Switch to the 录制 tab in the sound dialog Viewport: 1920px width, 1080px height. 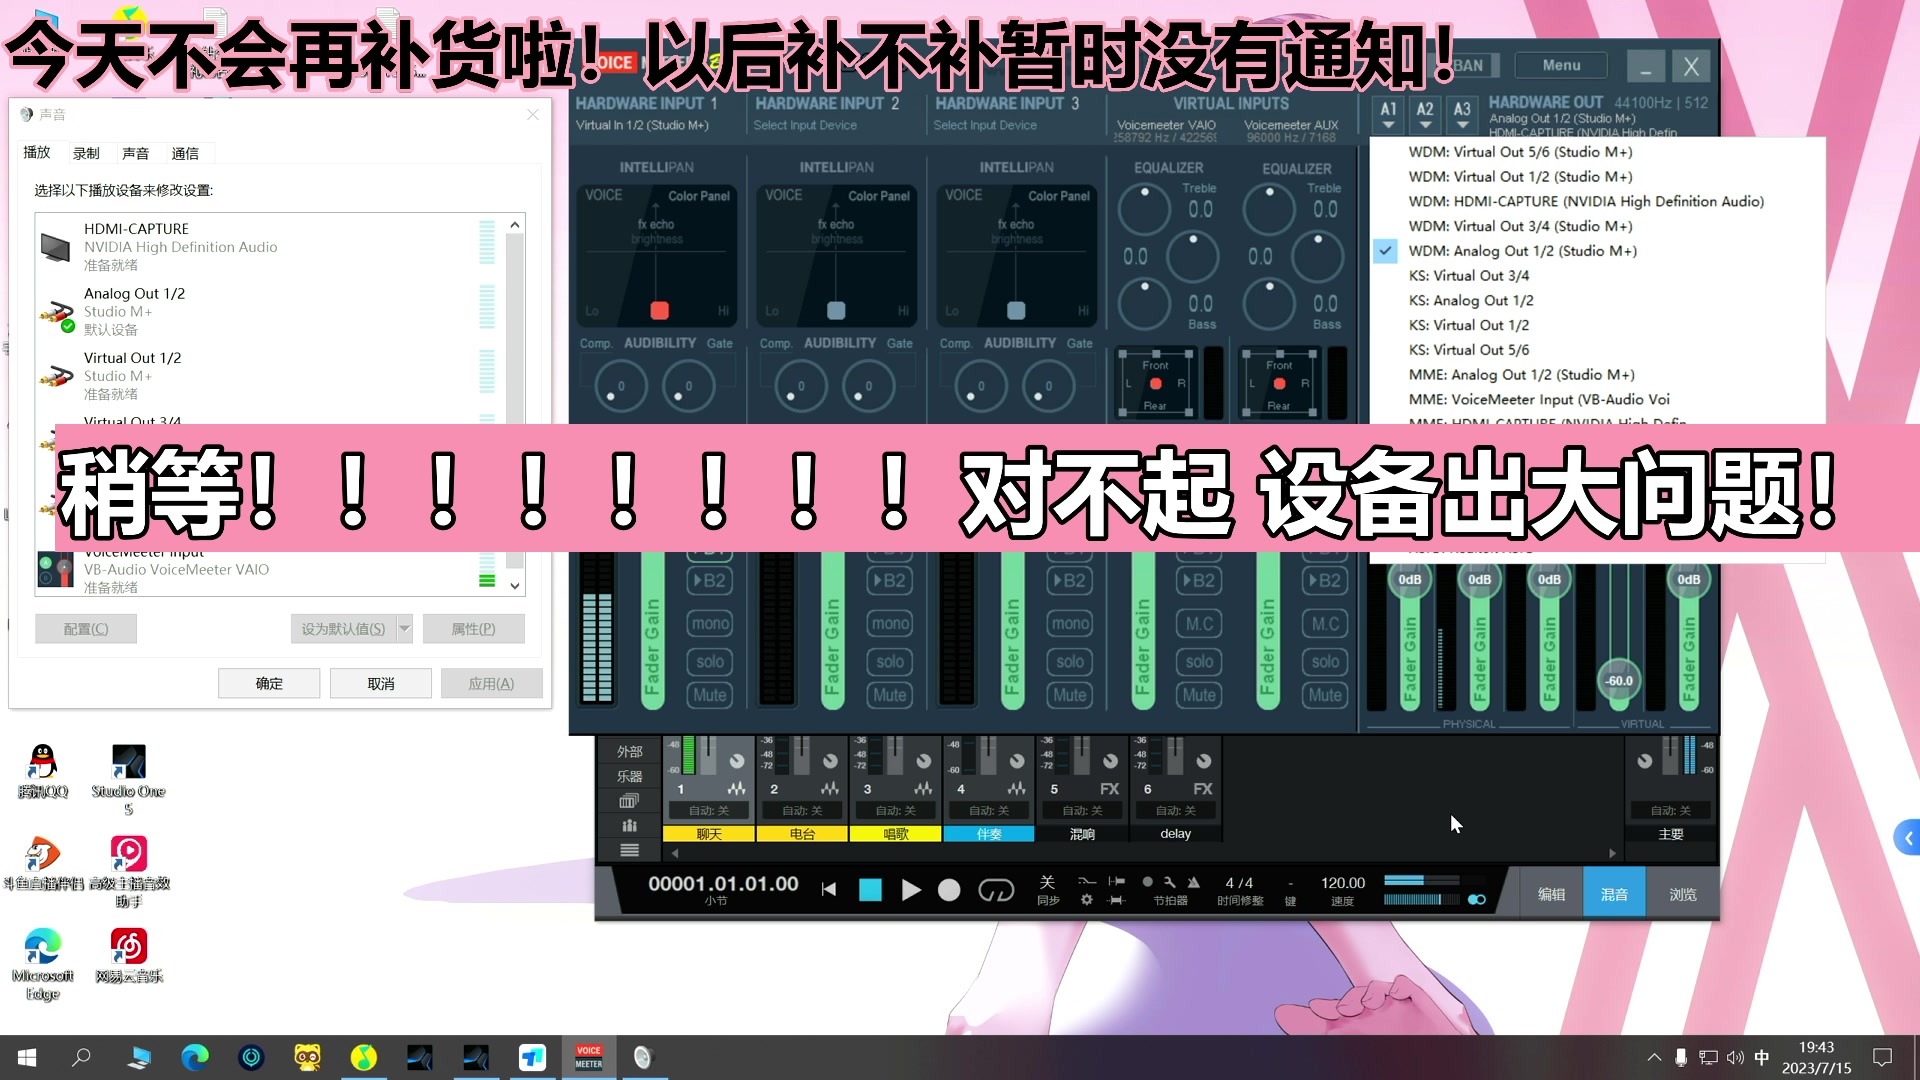(85, 152)
